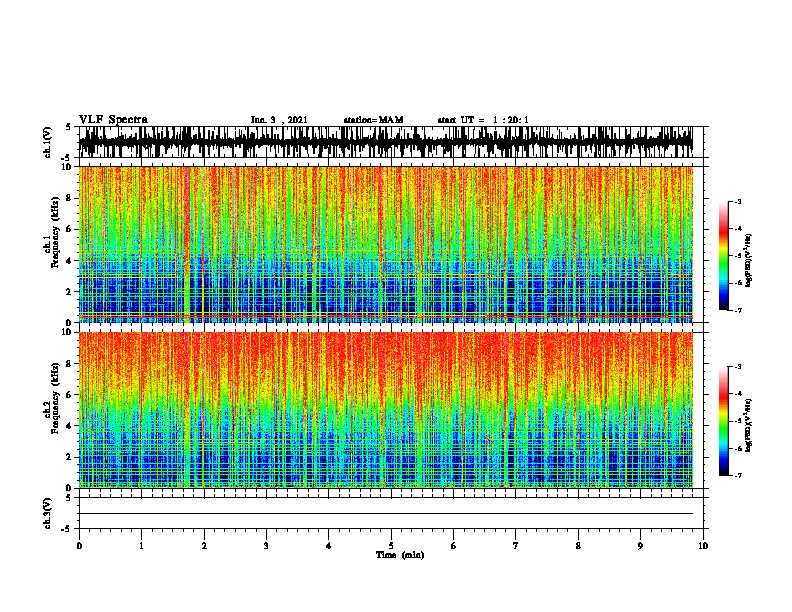The height and width of the screenshot is (612, 792).
Task: Click the ch.2 colorbar log(PSD) unit label
Action: [748, 425]
